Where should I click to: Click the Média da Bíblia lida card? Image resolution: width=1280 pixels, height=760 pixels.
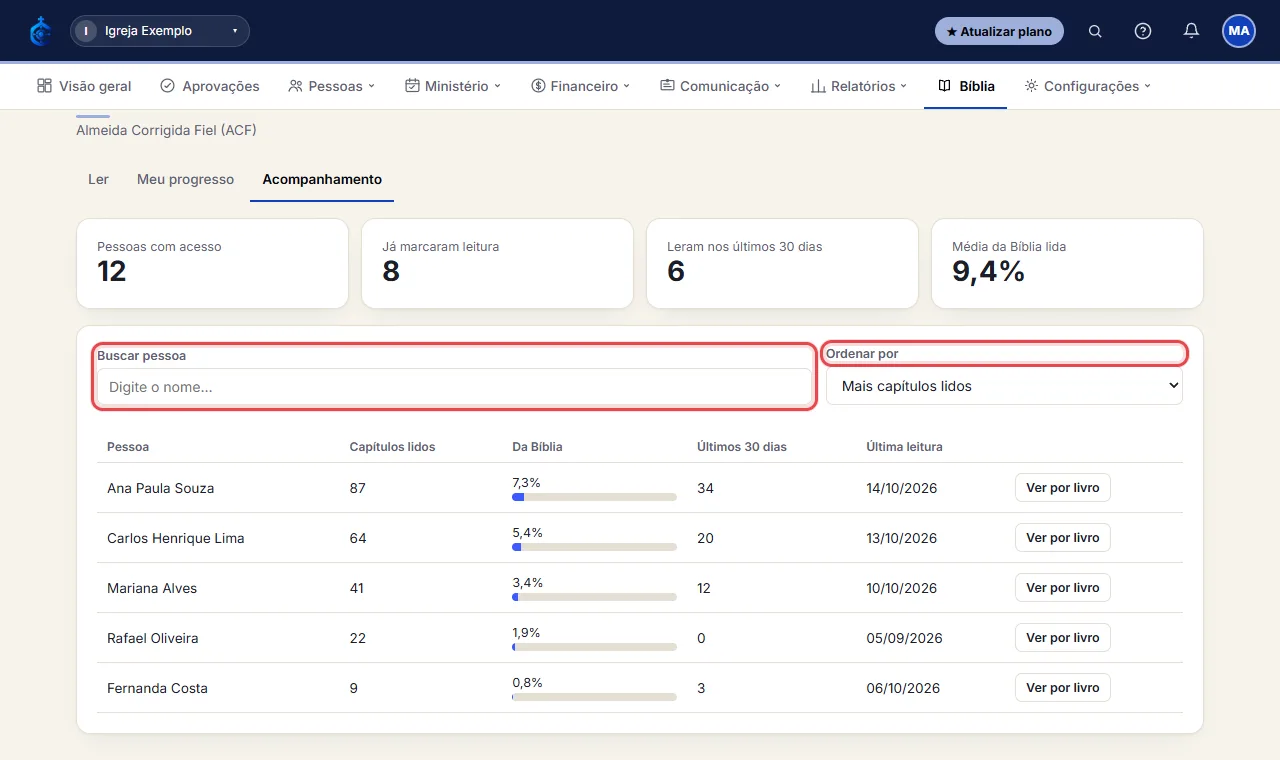1067,264
